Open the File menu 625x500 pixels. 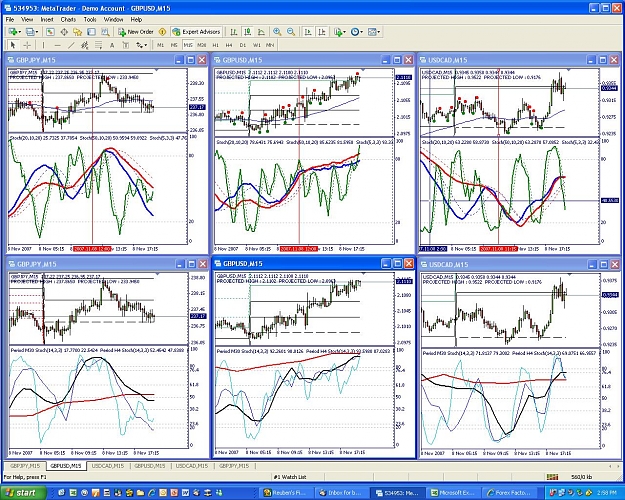pos(10,19)
